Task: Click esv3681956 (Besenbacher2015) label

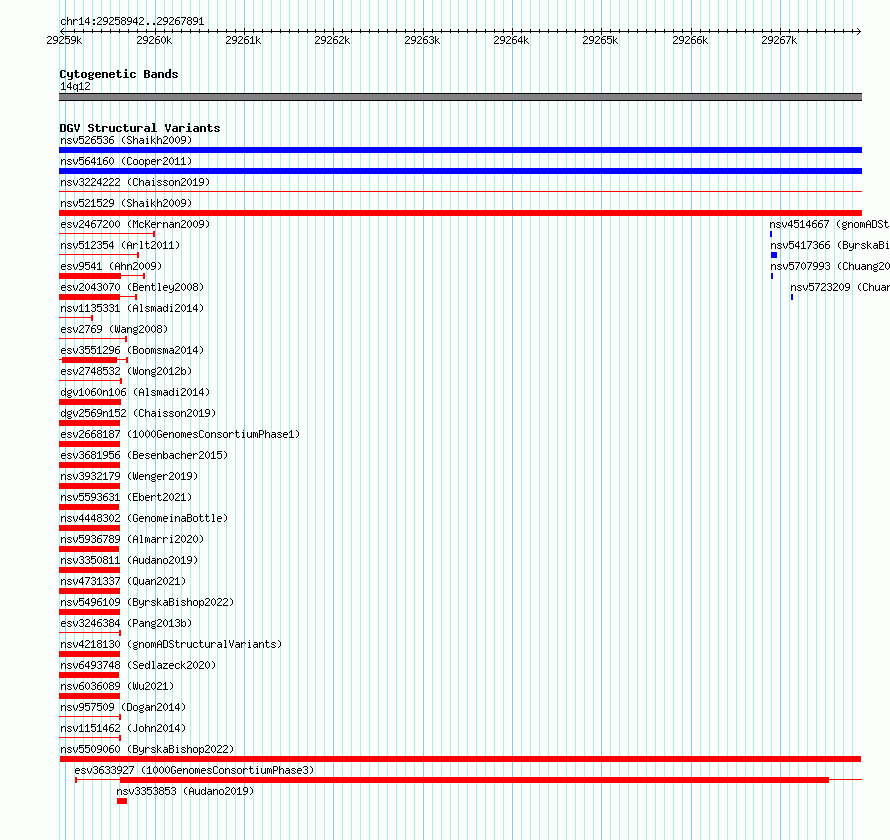Action: [x=144, y=455]
